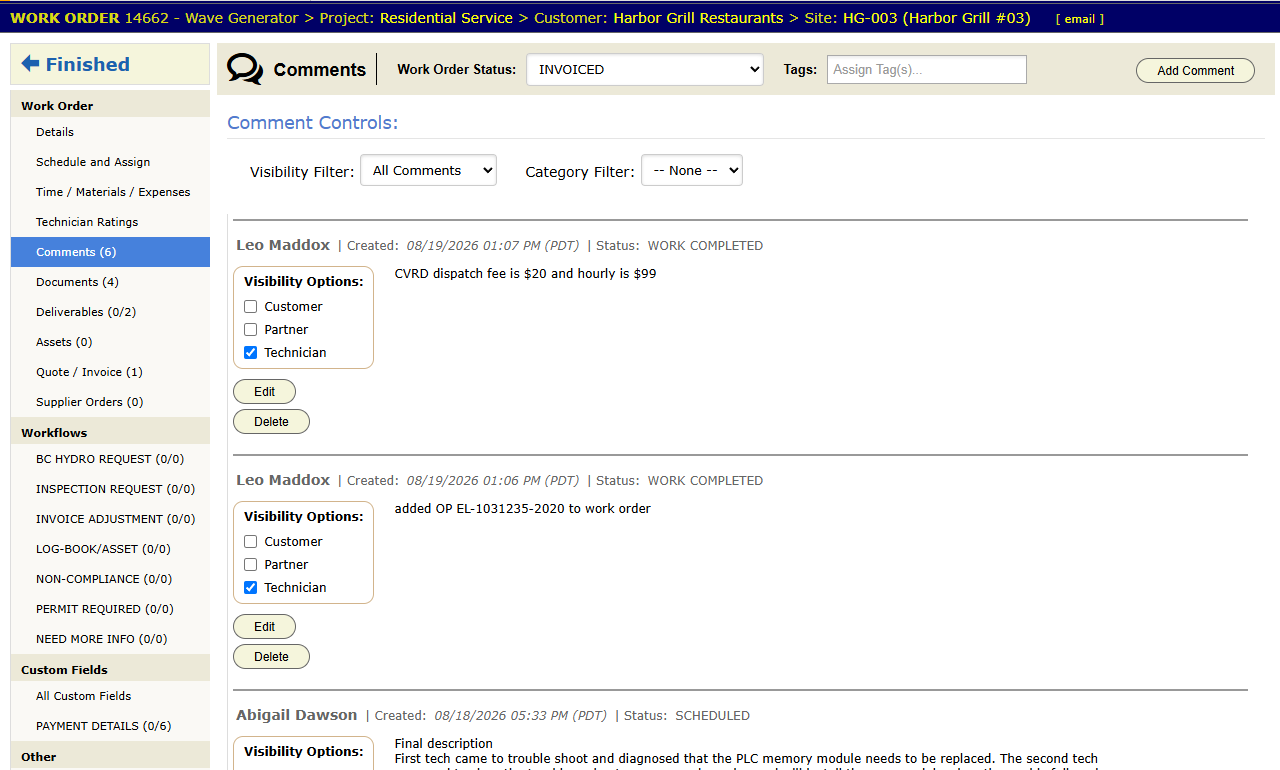1280x770 pixels.
Task: Uncheck Technician visibility on OP EL-1031235-2020 comment
Action: pyautogui.click(x=251, y=588)
